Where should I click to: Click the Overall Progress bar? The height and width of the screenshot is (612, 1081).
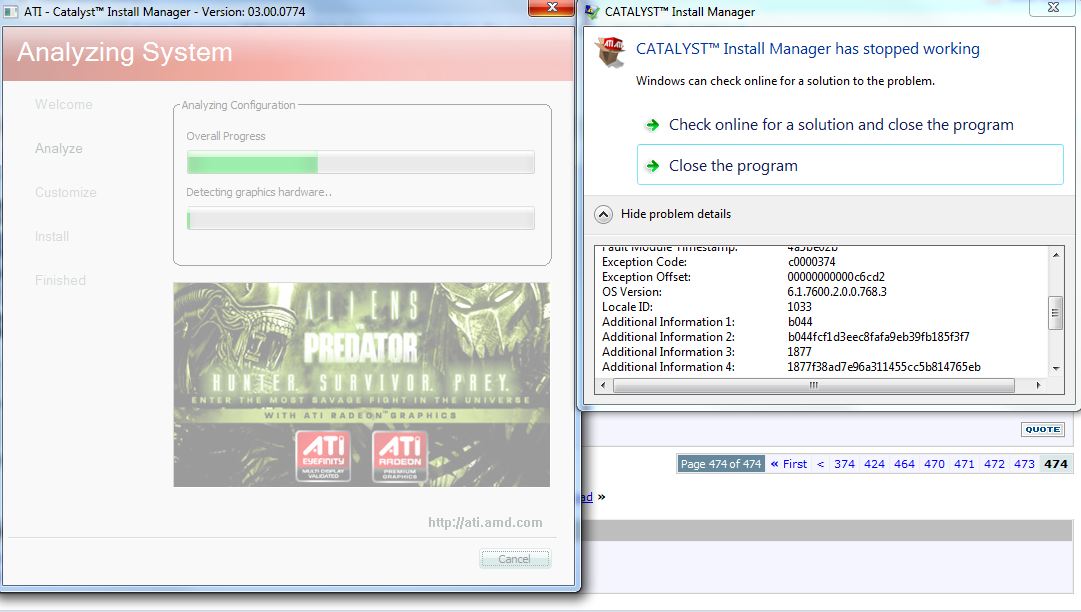pyautogui.click(x=361, y=163)
